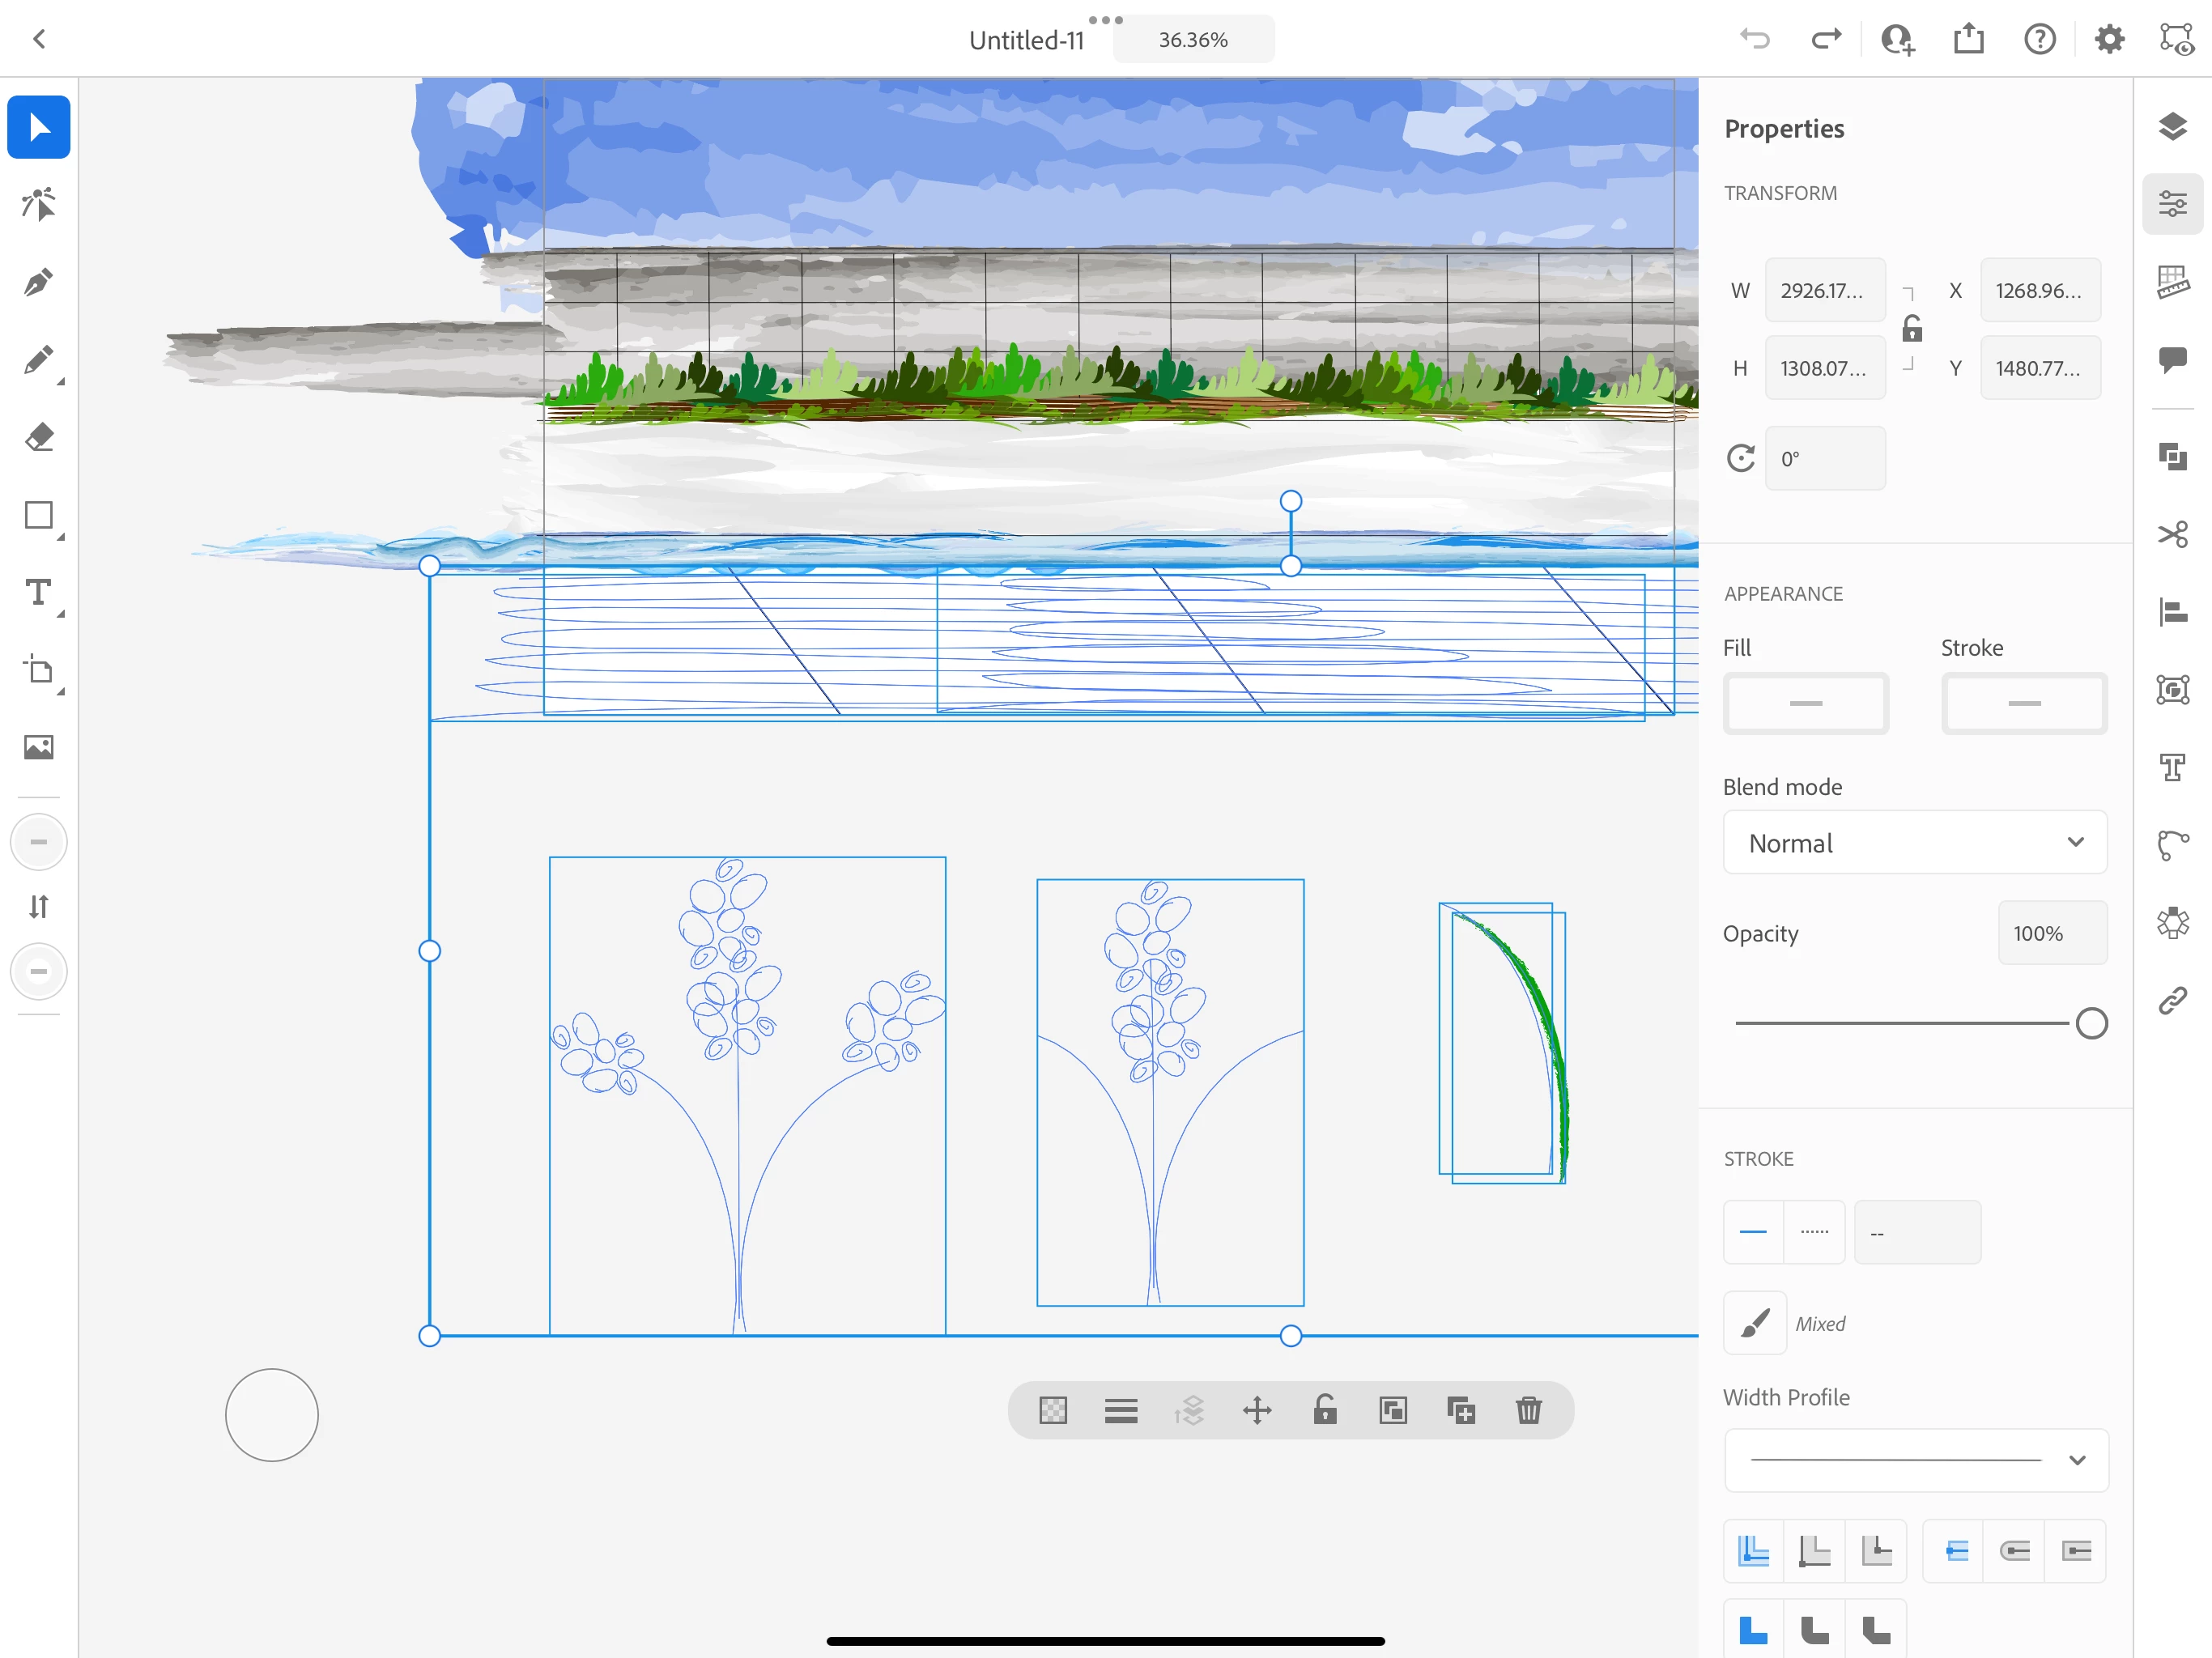Toggle lock on the selected object
Image resolution: width=2212 pixels, height=1658 pixels.
pyautogui.click(x=1324, y=1410)
